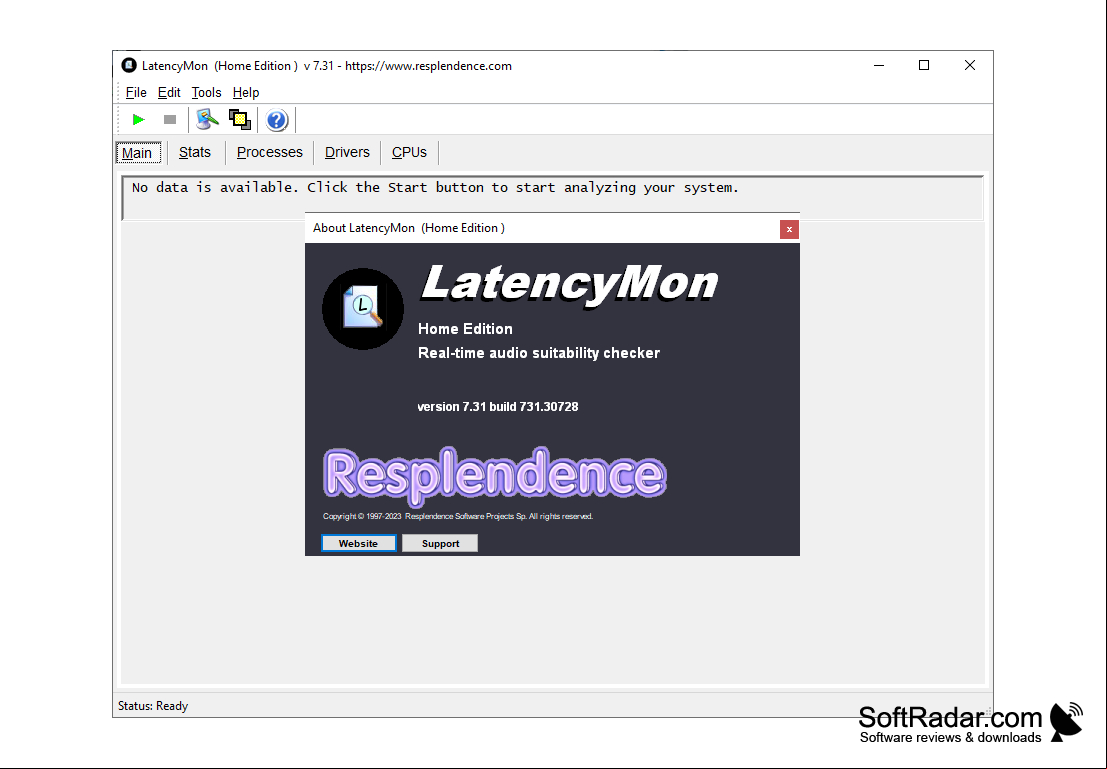Switch to the Processes tab
Viewport: 1107px width, 769px height.
coord(270,153)
